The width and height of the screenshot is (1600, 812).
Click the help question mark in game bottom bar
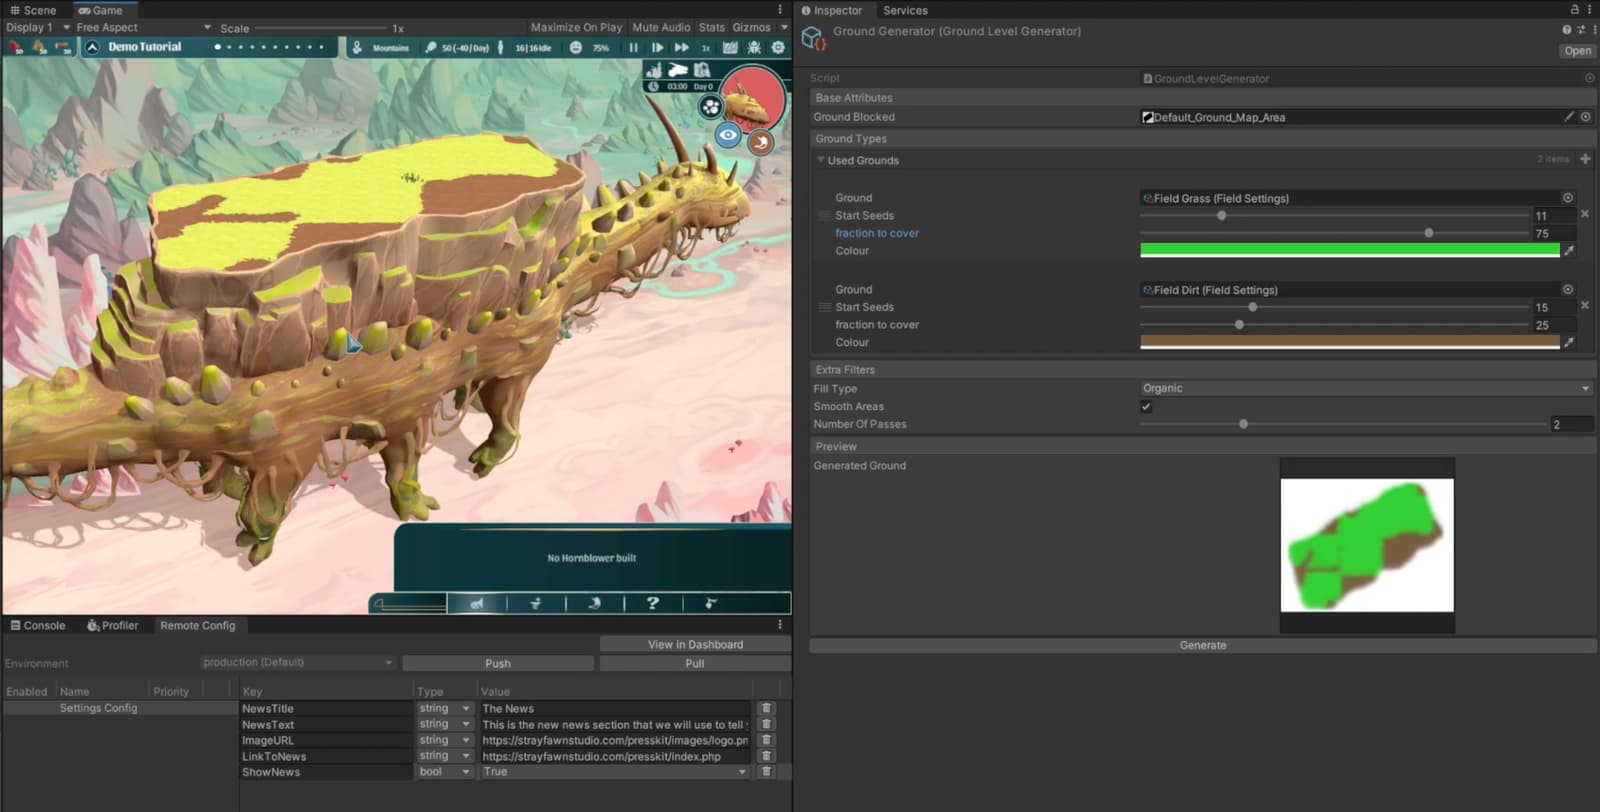pyautogui.click(x=653, y=603)
